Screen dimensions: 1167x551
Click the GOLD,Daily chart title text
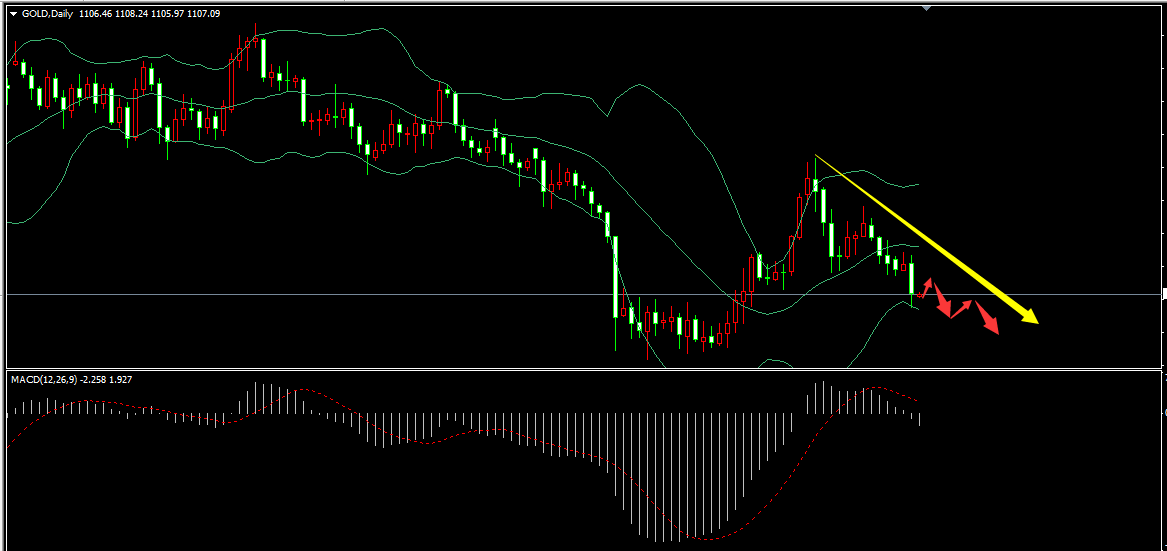pos(46,13)
